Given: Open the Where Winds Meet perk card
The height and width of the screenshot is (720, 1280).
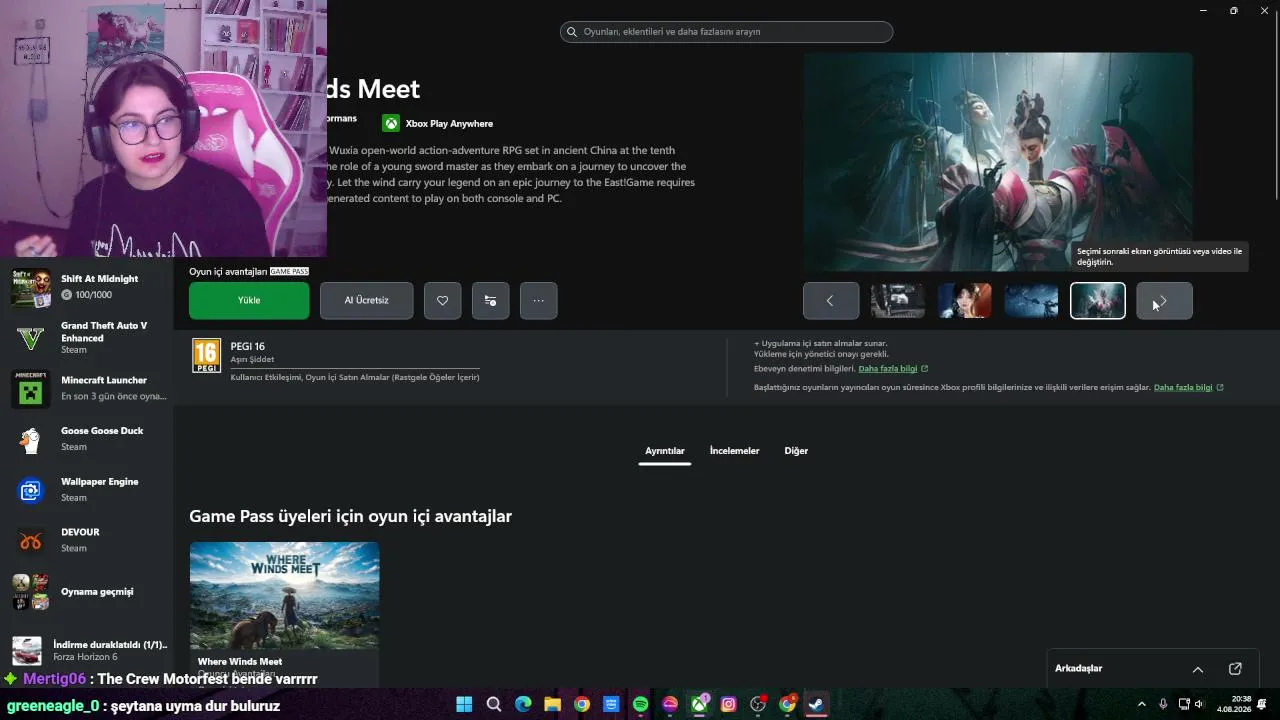Looking at the screenshot, I should (x=284, y=614).
